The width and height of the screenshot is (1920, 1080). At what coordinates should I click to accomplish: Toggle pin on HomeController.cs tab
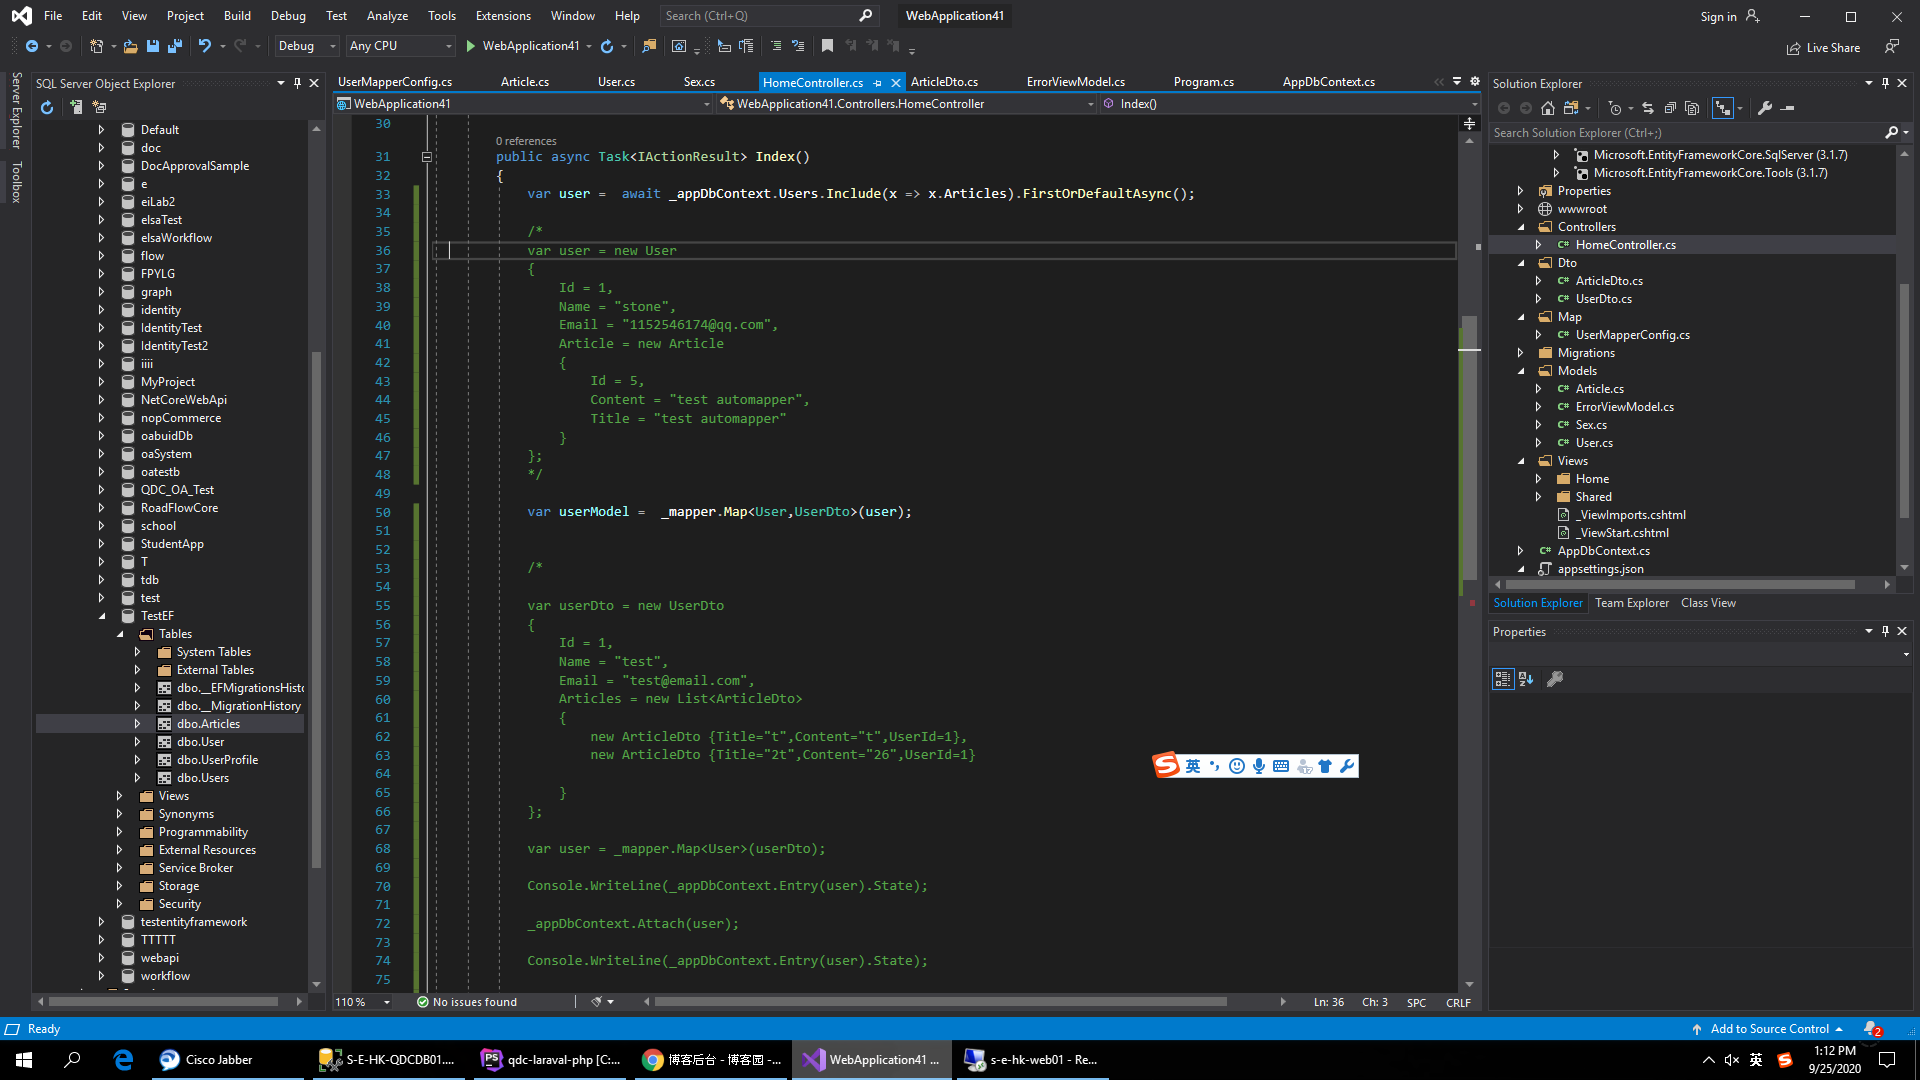[x=877, y=83]
